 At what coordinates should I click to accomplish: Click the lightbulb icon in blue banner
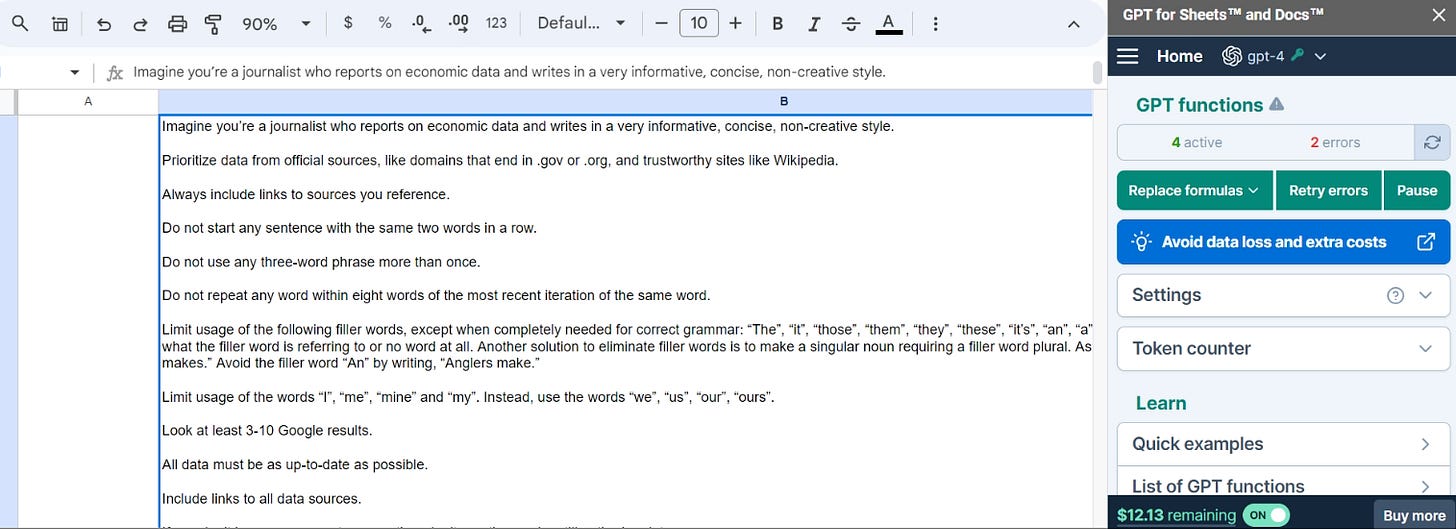tap(1140, 241)
